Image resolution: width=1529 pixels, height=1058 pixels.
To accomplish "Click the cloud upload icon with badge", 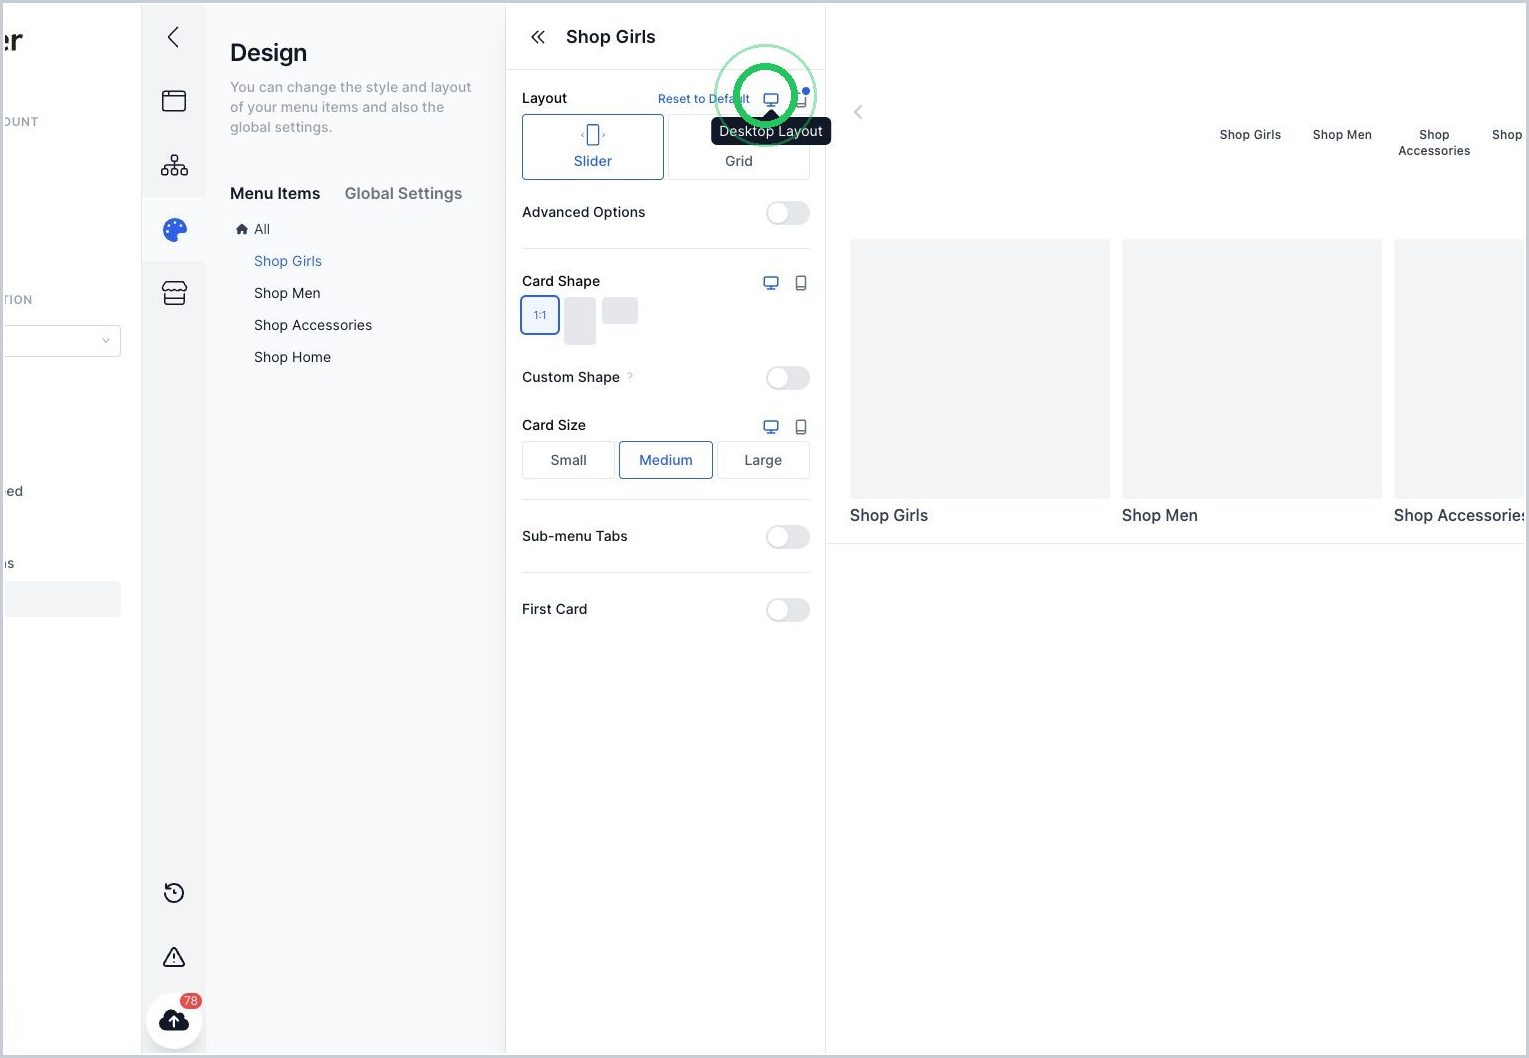I will pos(174,1020).
